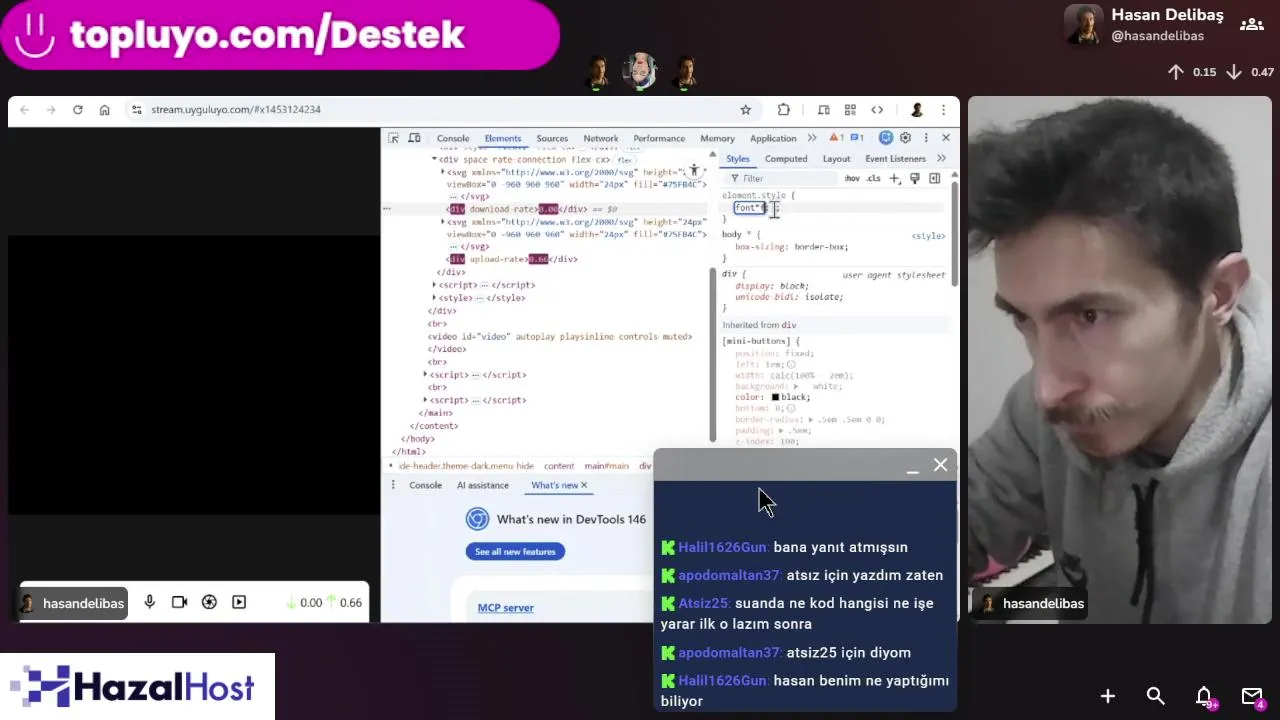Viewport: 1280px width, 720px height.
Task: Click See all new features button
Action: point(515,551)
